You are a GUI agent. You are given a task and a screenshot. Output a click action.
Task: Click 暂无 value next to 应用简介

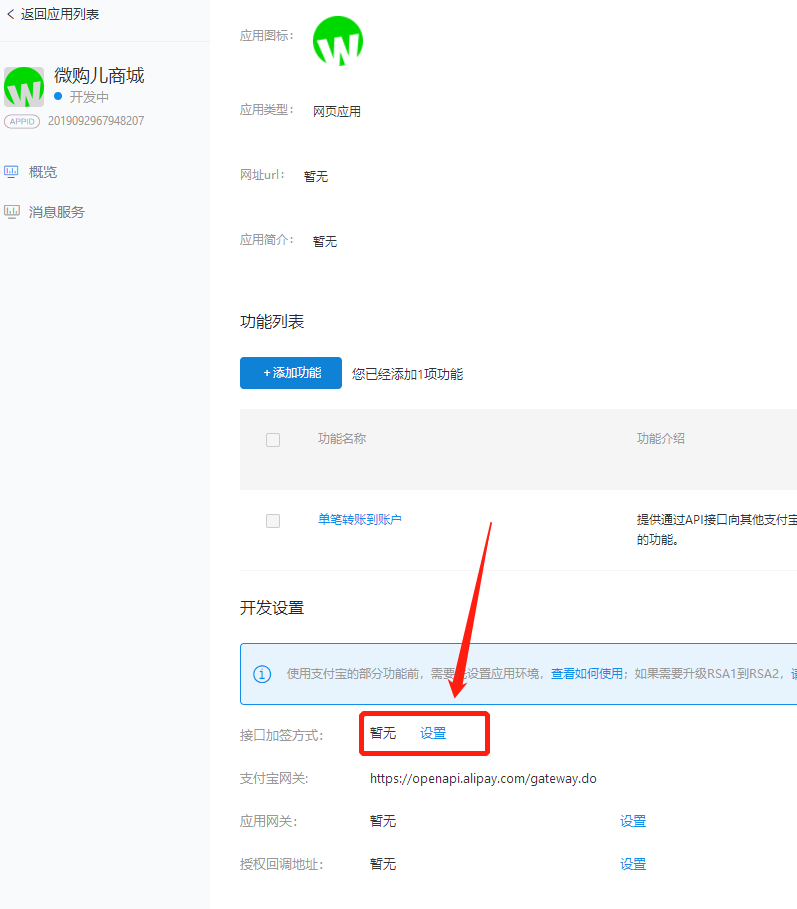coord(325,241)
